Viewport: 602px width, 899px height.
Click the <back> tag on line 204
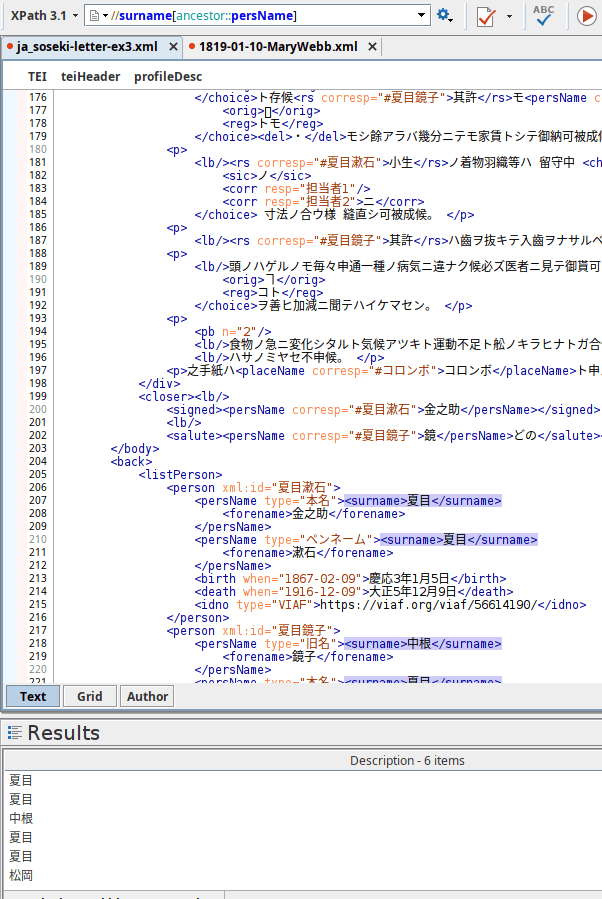point(131,462)
